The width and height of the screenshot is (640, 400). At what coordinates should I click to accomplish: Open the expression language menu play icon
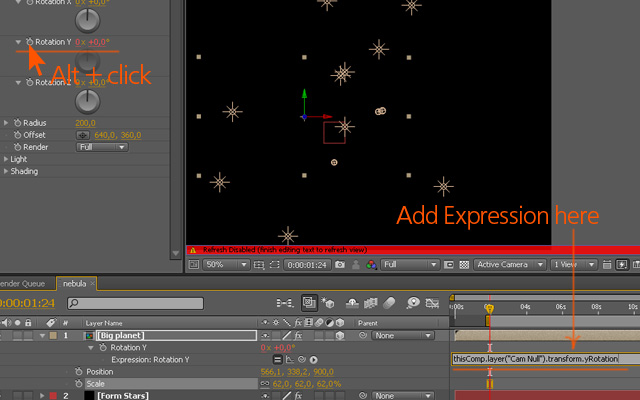313,360
